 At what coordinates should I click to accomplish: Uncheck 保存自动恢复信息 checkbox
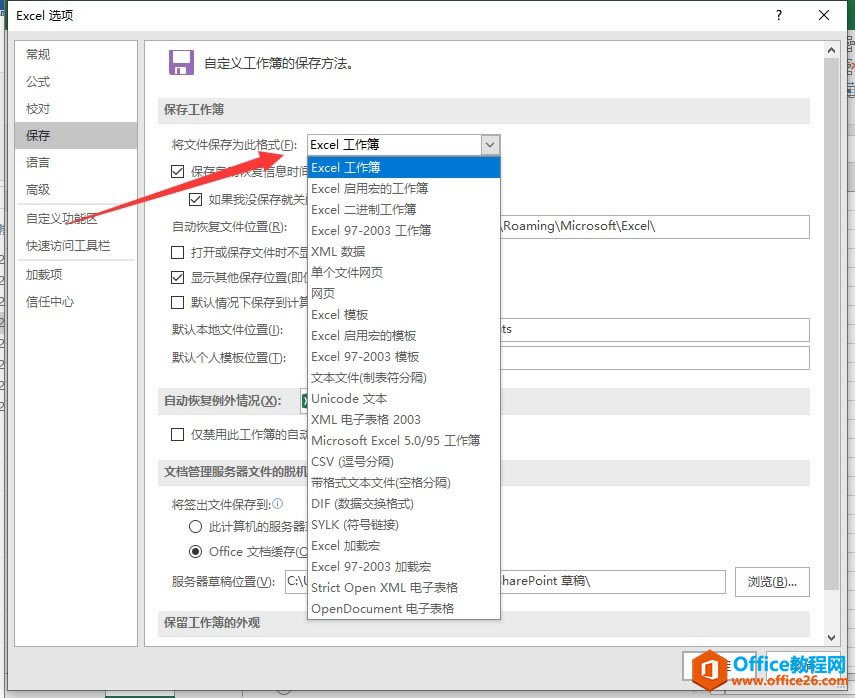(179, 172)
